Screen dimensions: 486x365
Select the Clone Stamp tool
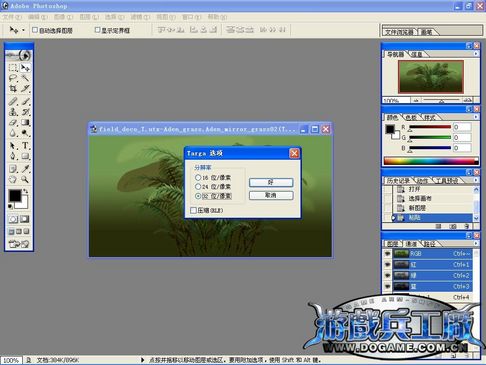pyautogui.click(x=13, y=112)
